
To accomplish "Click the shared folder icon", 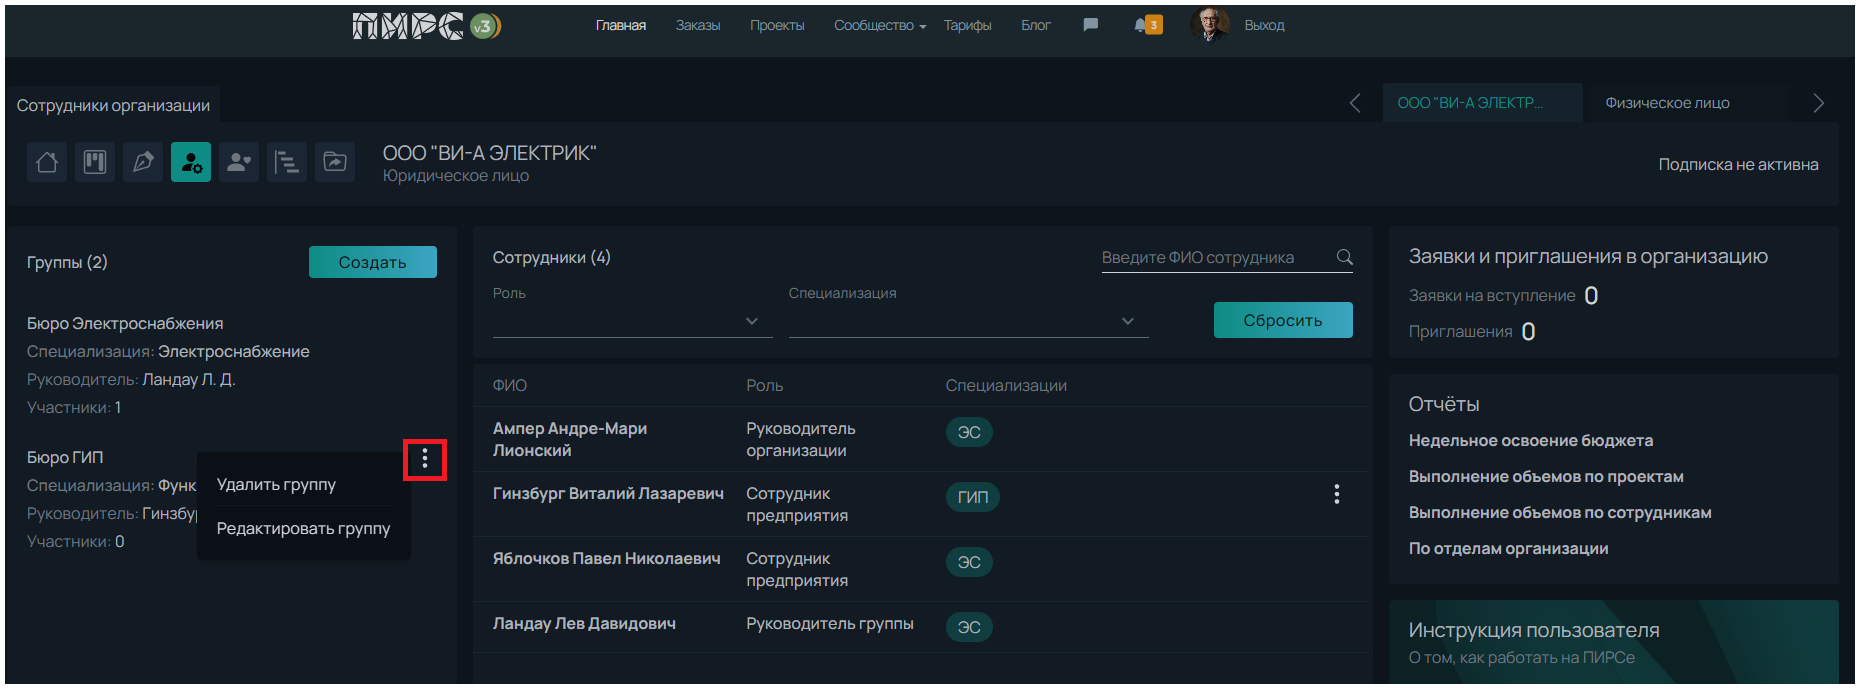I will coord(335,162).
